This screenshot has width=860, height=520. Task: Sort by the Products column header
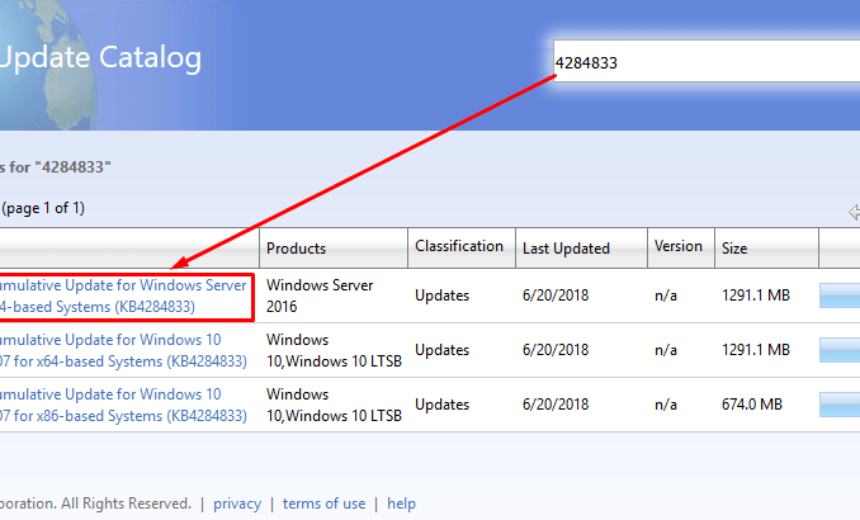(296, 248)
